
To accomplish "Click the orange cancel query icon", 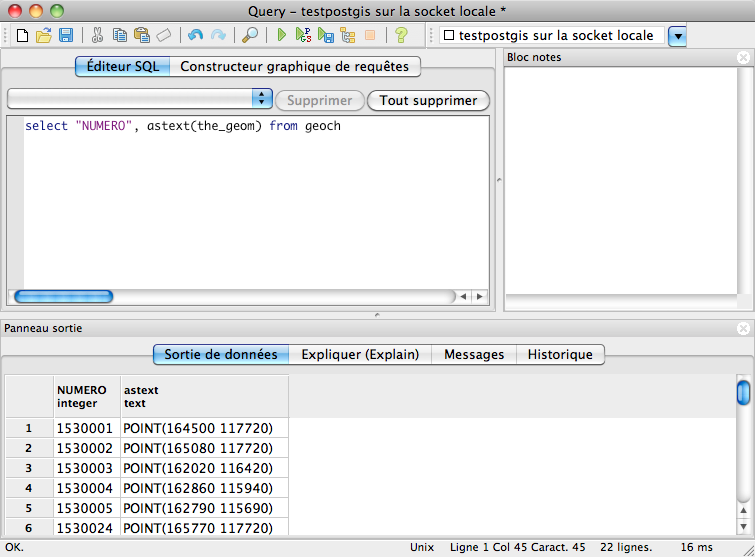I will (x=370, y=35).
